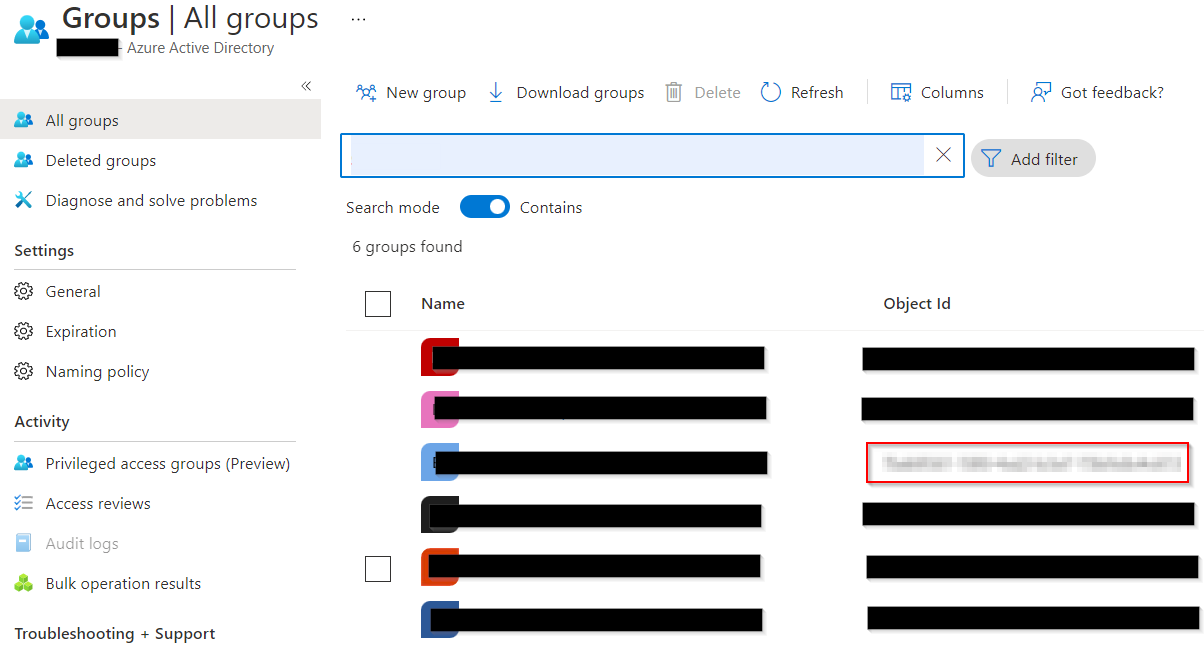
Task: Open Expiration settings
Action: coord(81,331)
